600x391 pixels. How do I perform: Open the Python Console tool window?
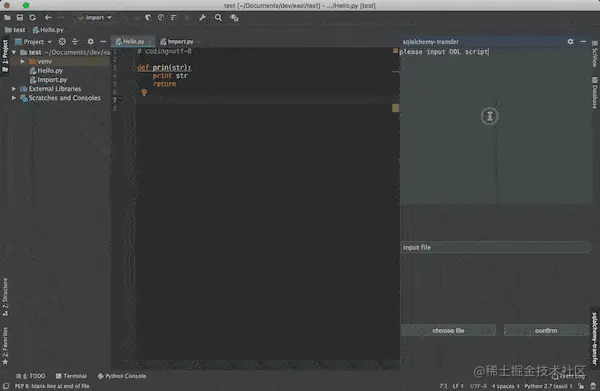[122, 376]
